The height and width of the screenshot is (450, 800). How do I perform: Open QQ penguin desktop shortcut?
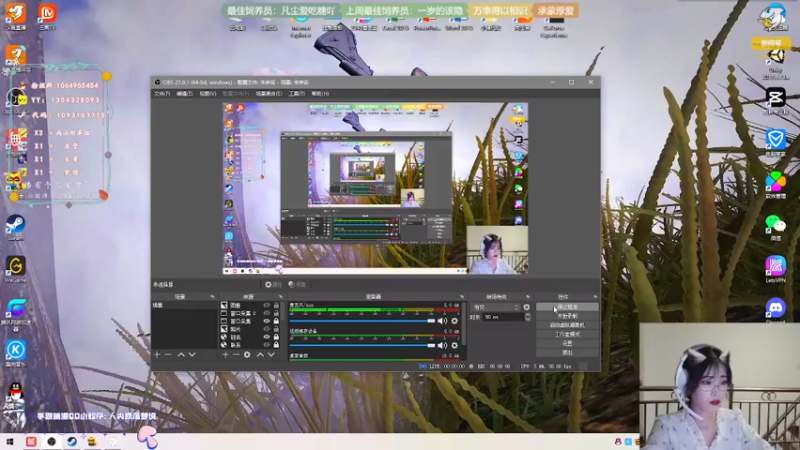pos(15,395)
